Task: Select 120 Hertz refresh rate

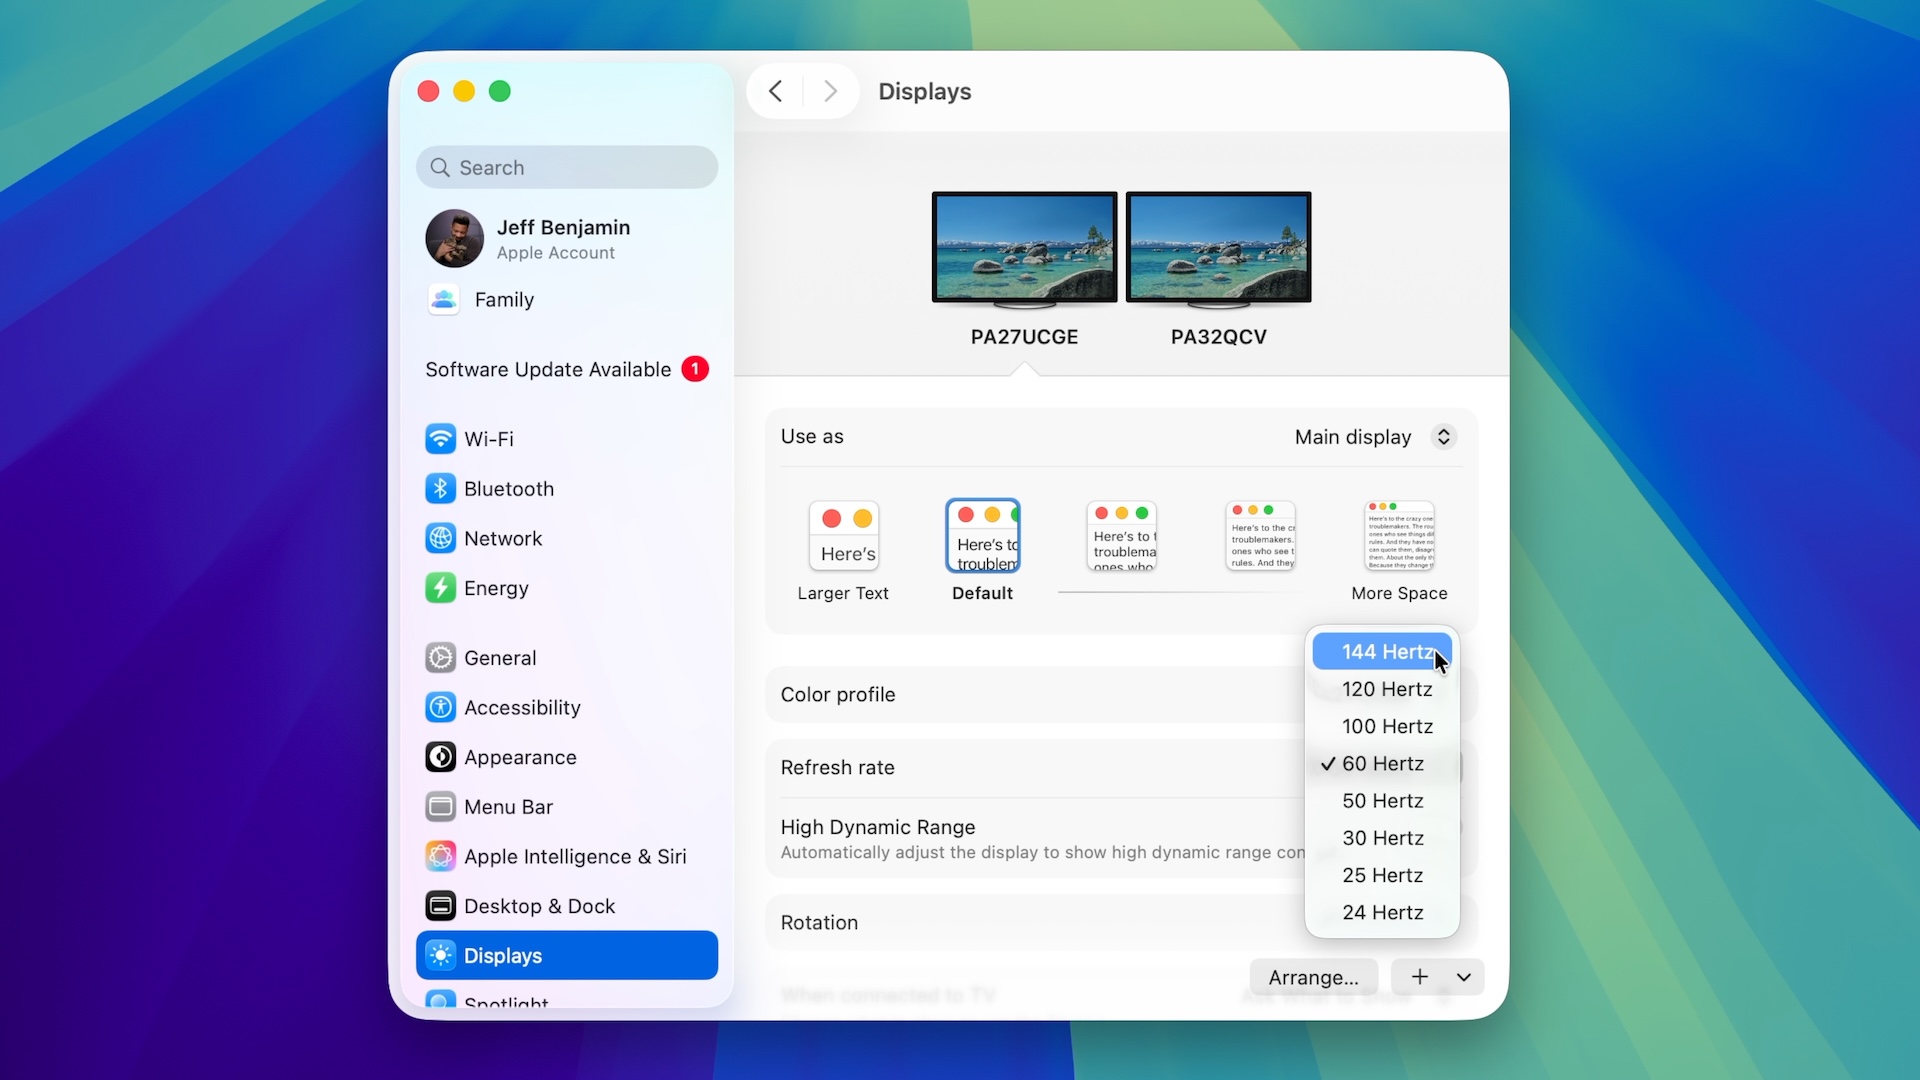Action: [x=1386, y=689]
